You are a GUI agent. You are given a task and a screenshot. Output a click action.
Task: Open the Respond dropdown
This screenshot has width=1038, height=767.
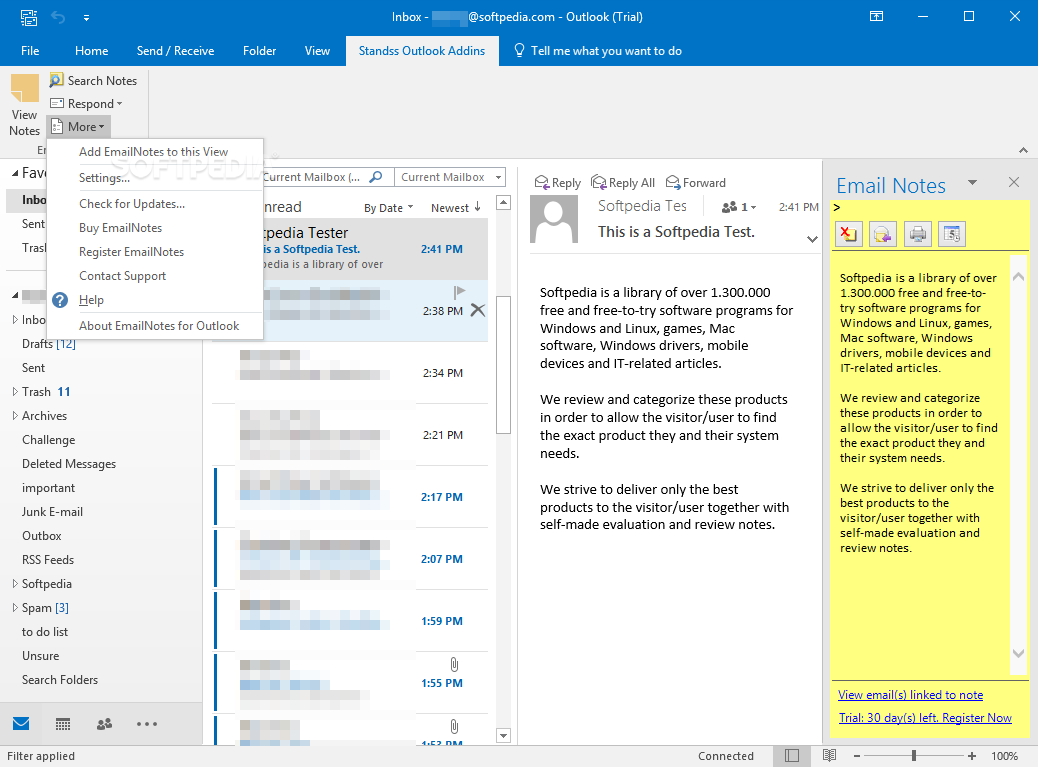coord(86,104)
